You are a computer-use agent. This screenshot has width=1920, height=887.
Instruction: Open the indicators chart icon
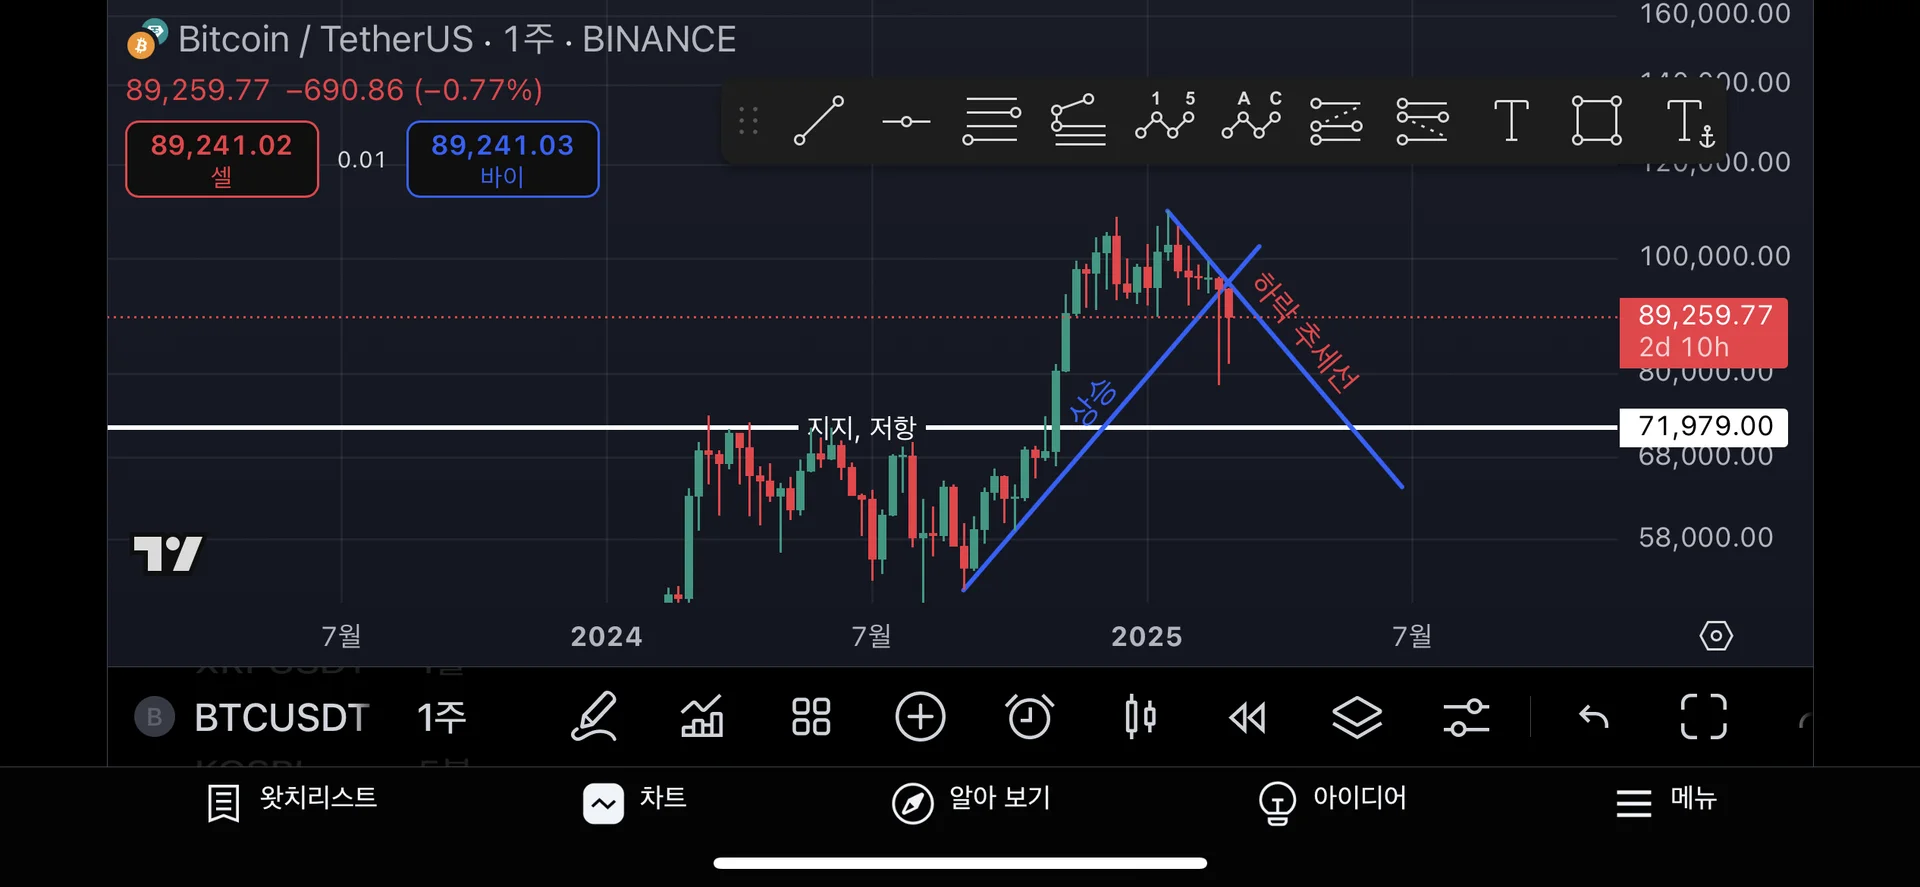[x=702, y=717]
